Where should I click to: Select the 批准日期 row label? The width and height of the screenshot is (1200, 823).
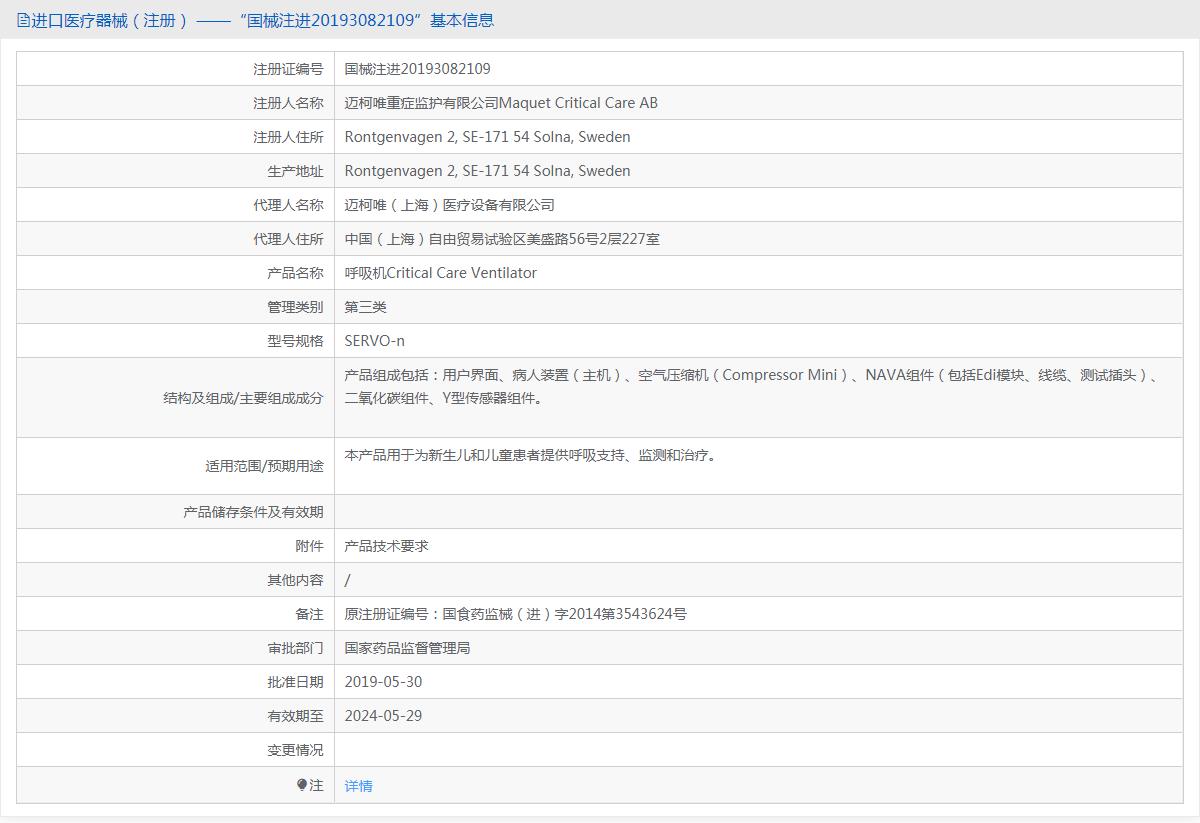pyautogui.click(x=295, y=682)
